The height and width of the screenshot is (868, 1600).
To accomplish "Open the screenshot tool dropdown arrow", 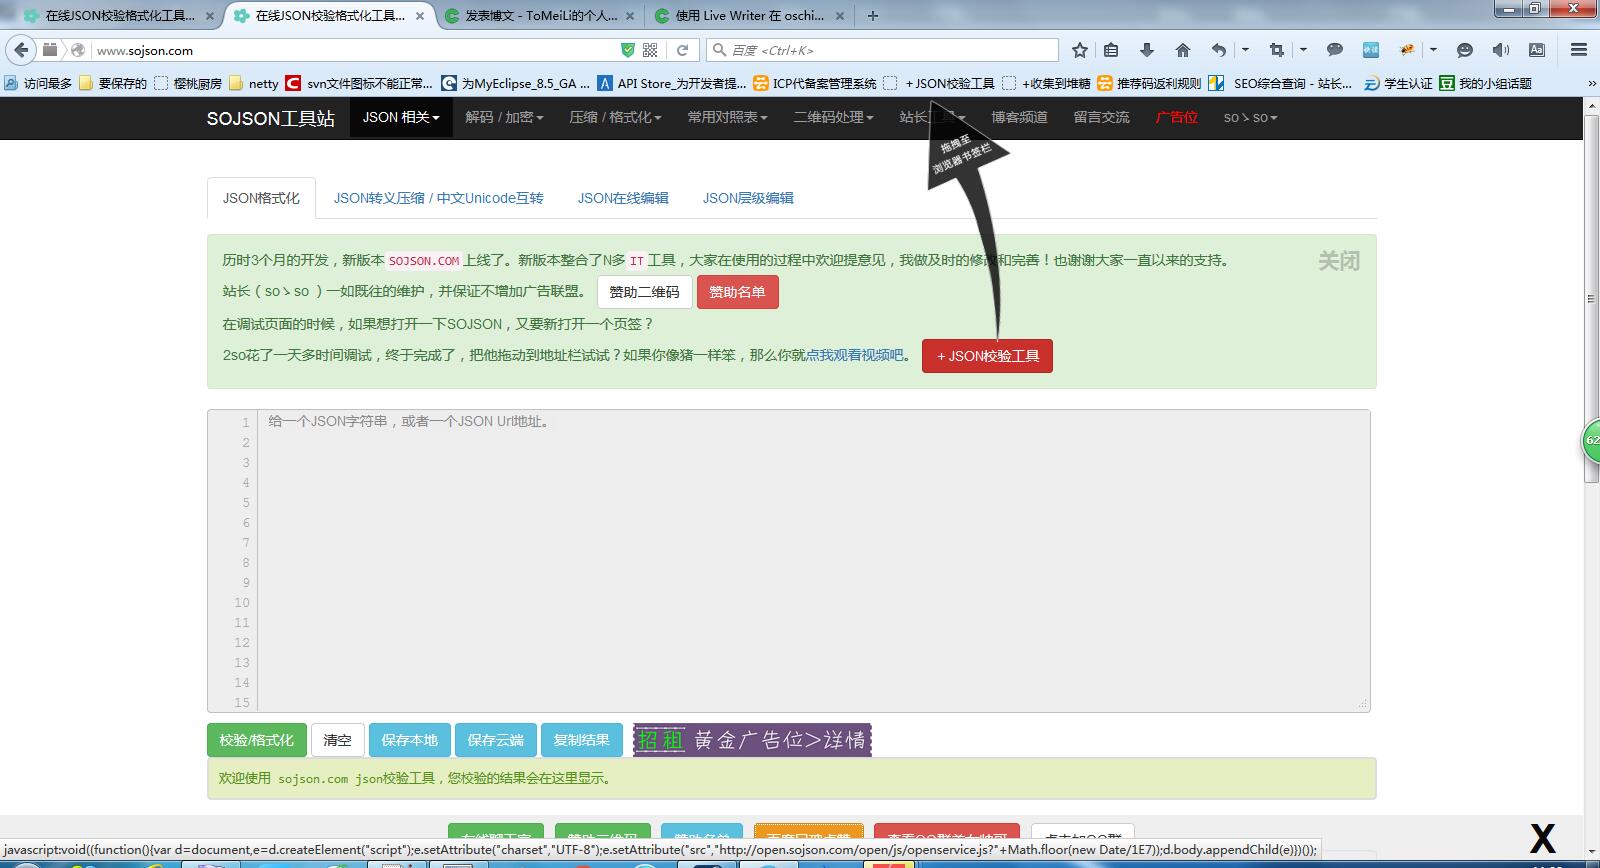I will click(1303, 50).
